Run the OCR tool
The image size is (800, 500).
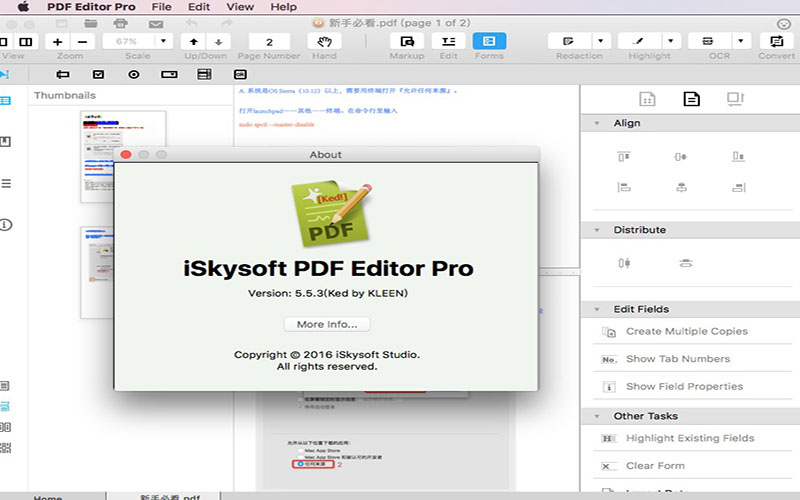pyautogui.click(x=709, y=41)
